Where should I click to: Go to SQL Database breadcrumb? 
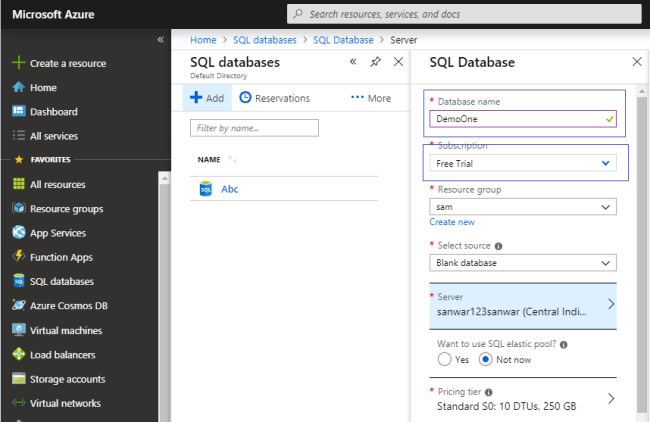(343, 40)
